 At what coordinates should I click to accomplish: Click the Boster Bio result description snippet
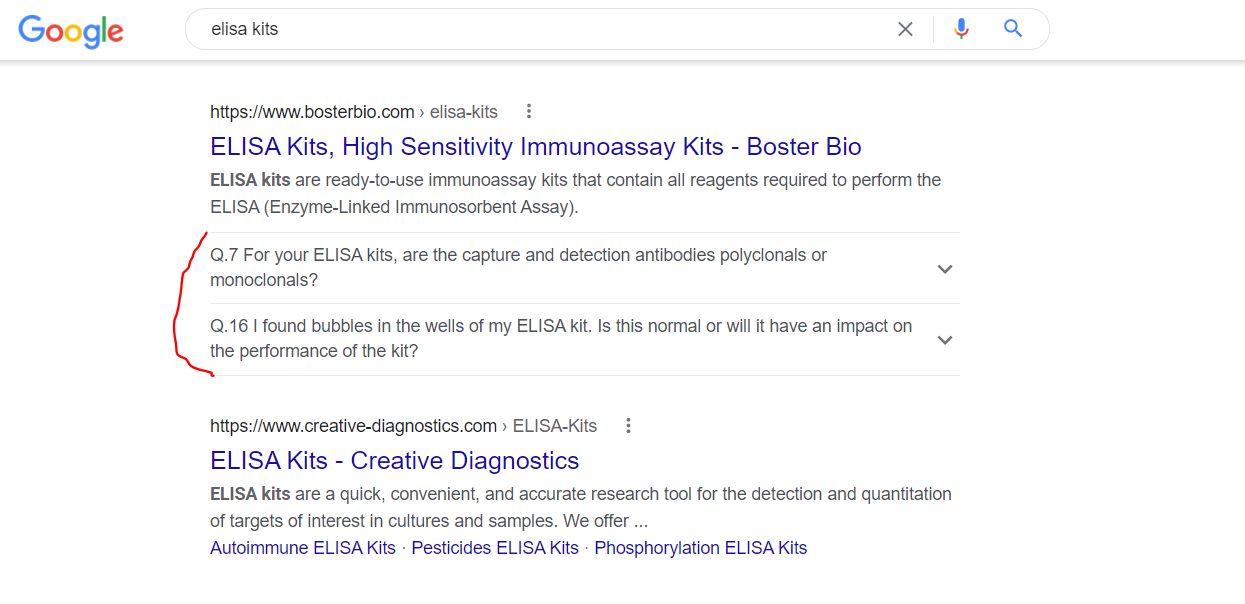point(575,194)
